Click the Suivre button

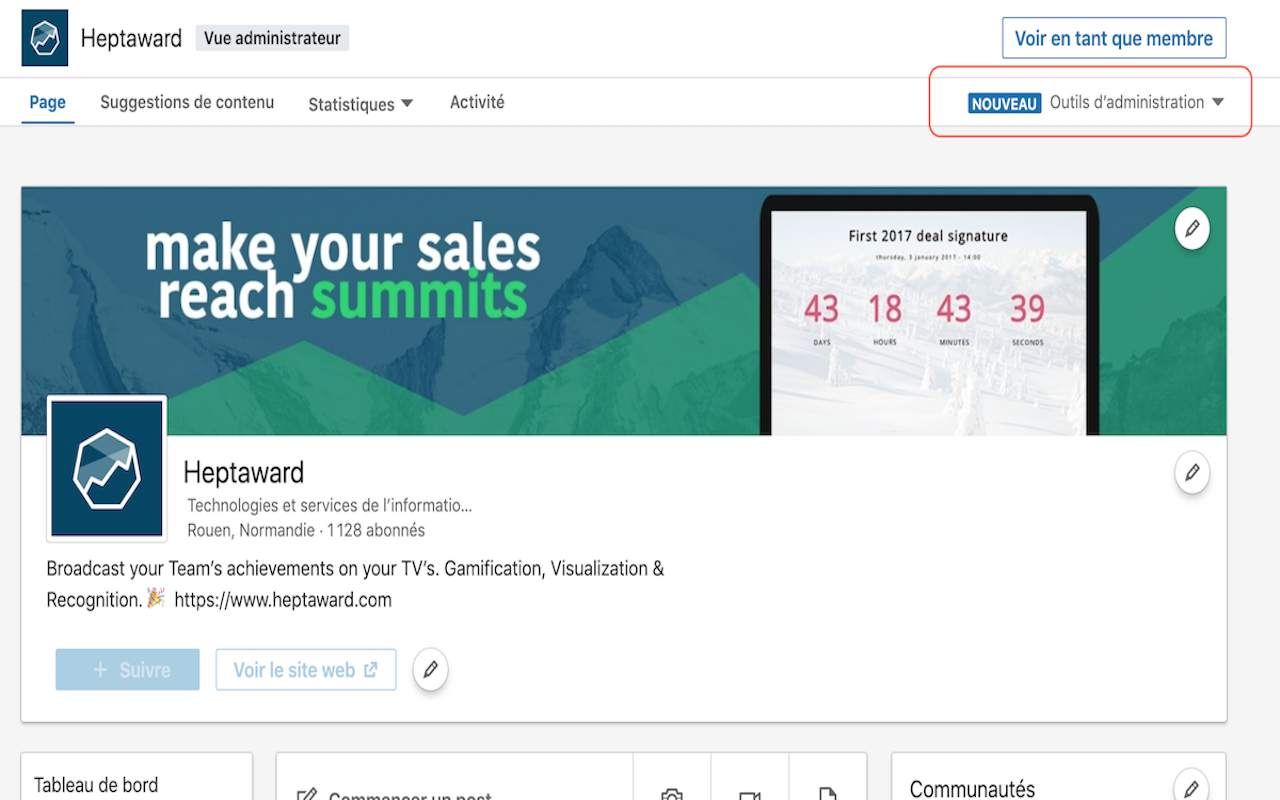click(128, 670)
